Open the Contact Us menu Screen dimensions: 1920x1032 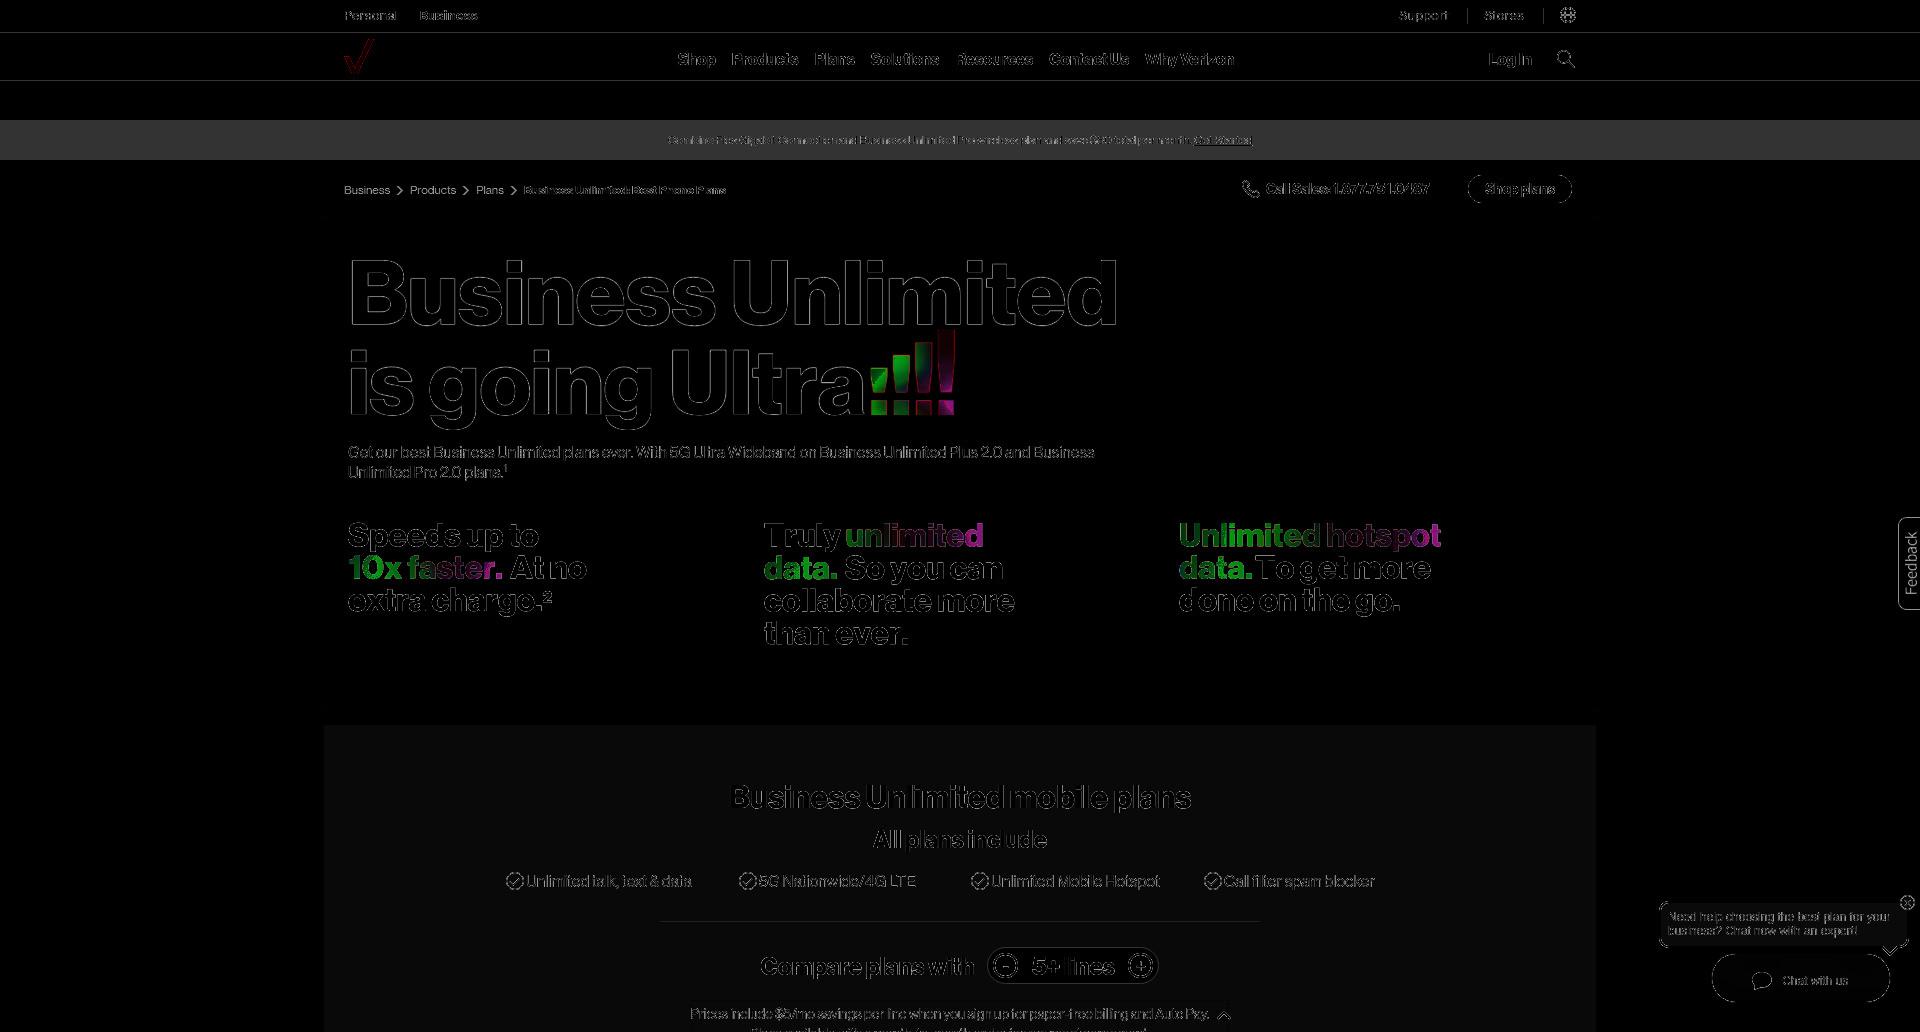1089,59
